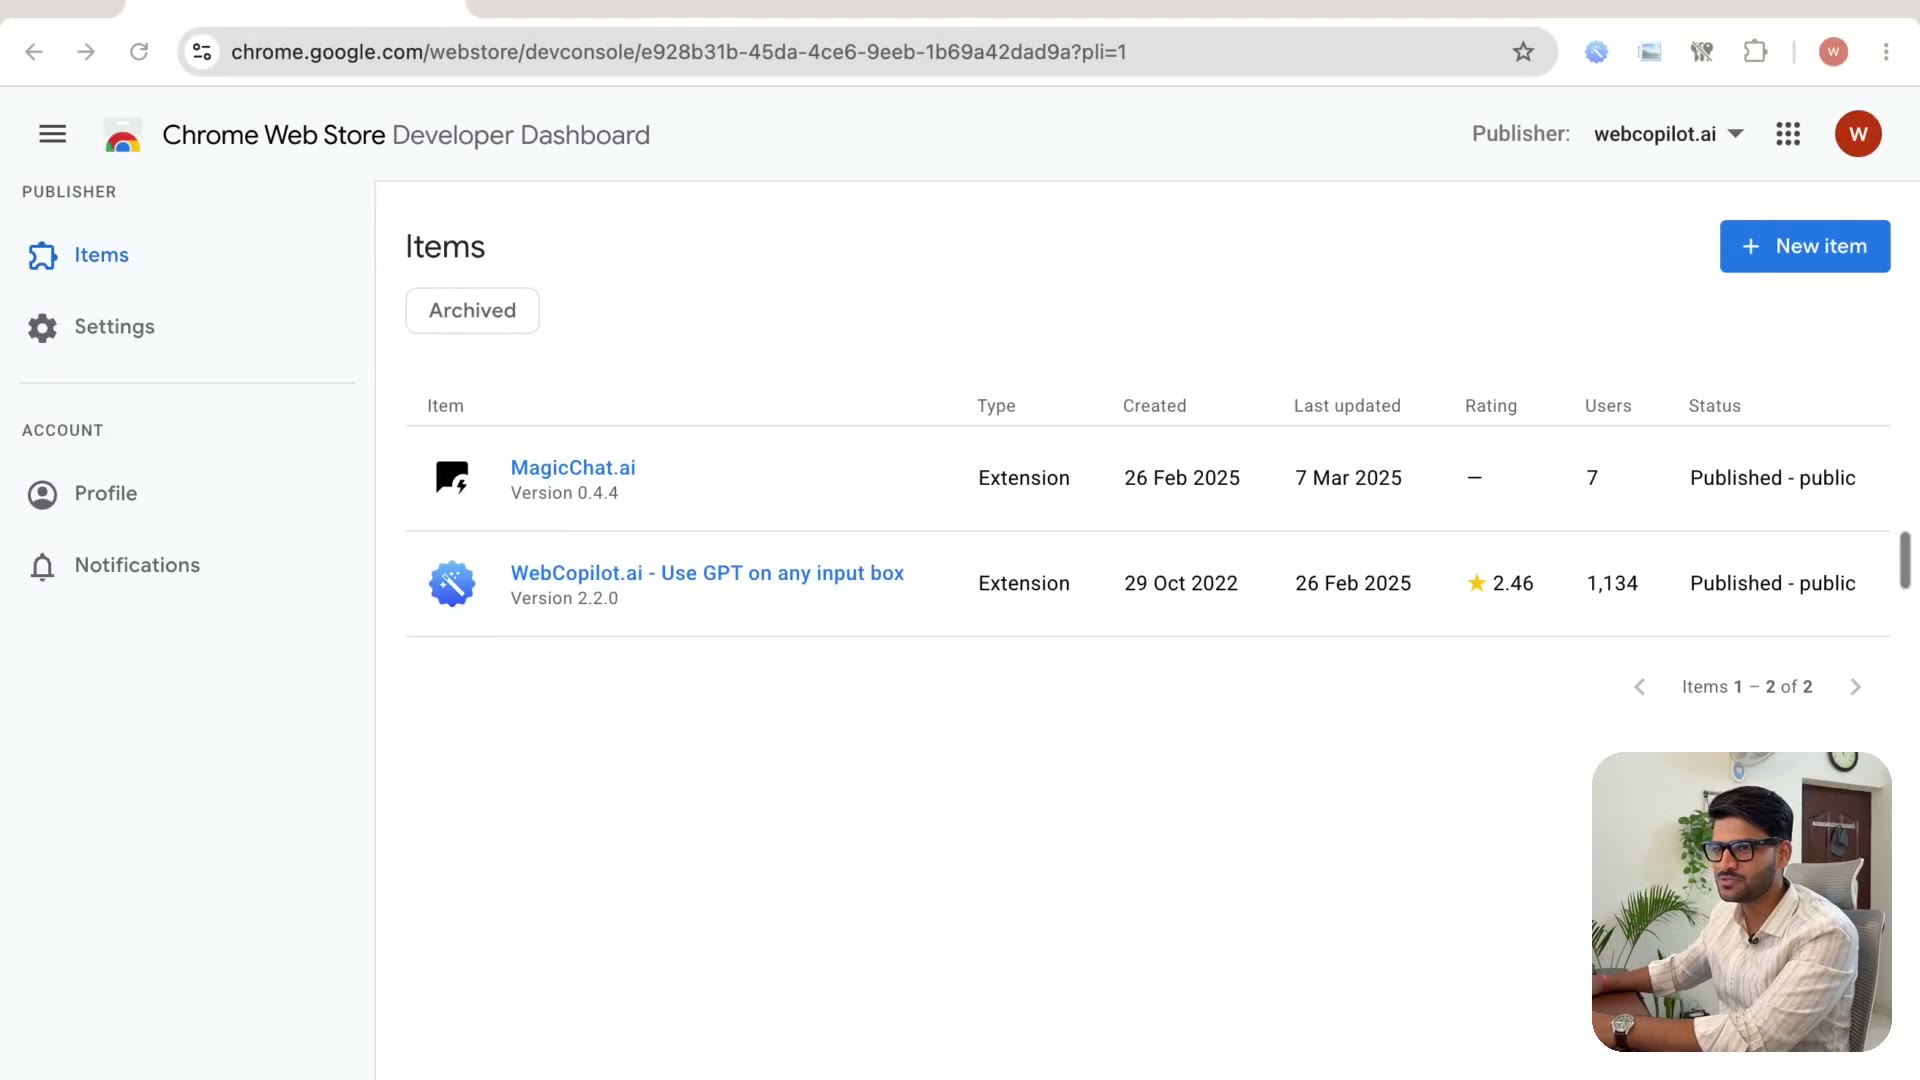The width and height of the screenshot is (1920, 1080).
Task: Click the webcam video thumbnail
Action: click(1741, 902)
